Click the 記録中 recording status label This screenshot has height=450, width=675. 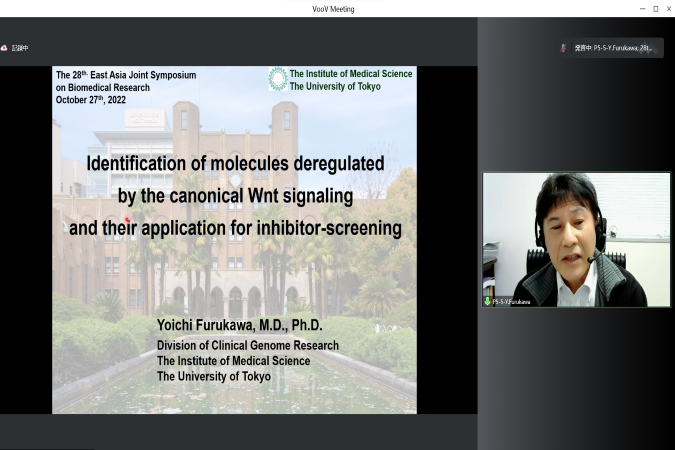coord(20,48)
